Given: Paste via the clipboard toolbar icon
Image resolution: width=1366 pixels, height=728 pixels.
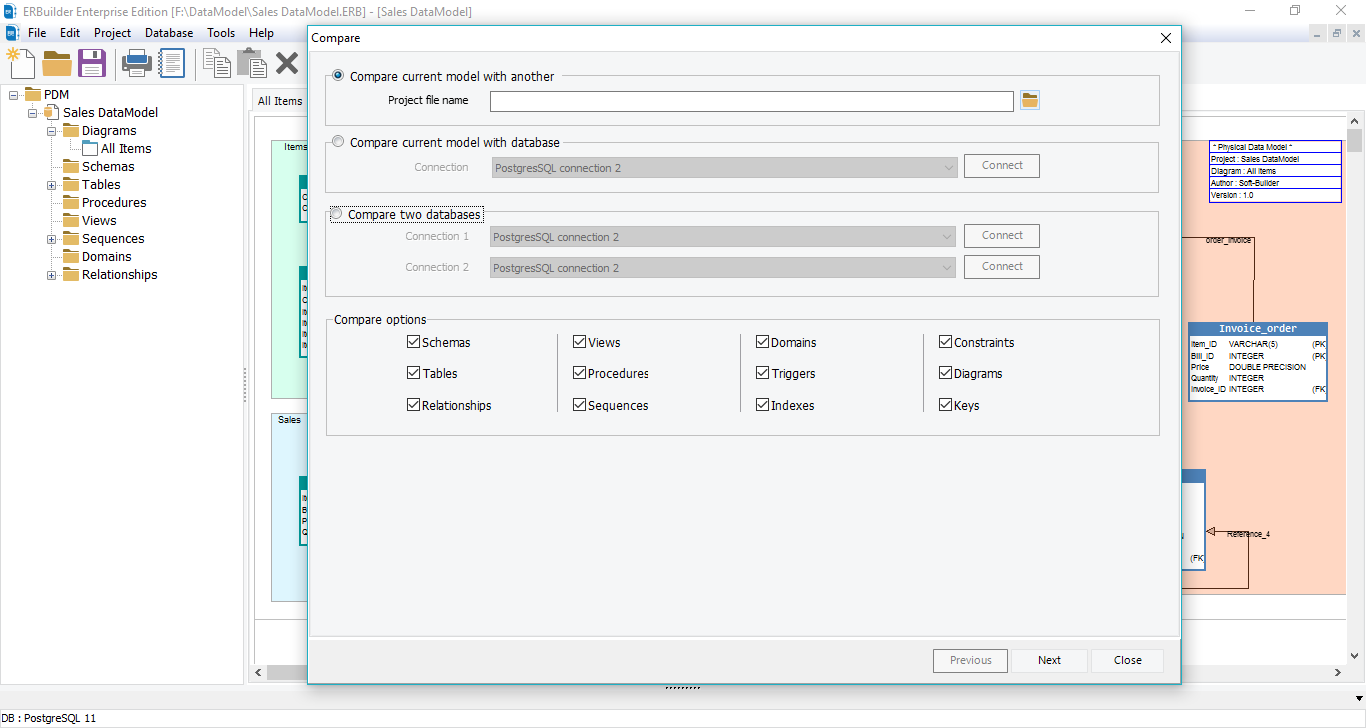Looking at the screenshot, I should point(251,62).
